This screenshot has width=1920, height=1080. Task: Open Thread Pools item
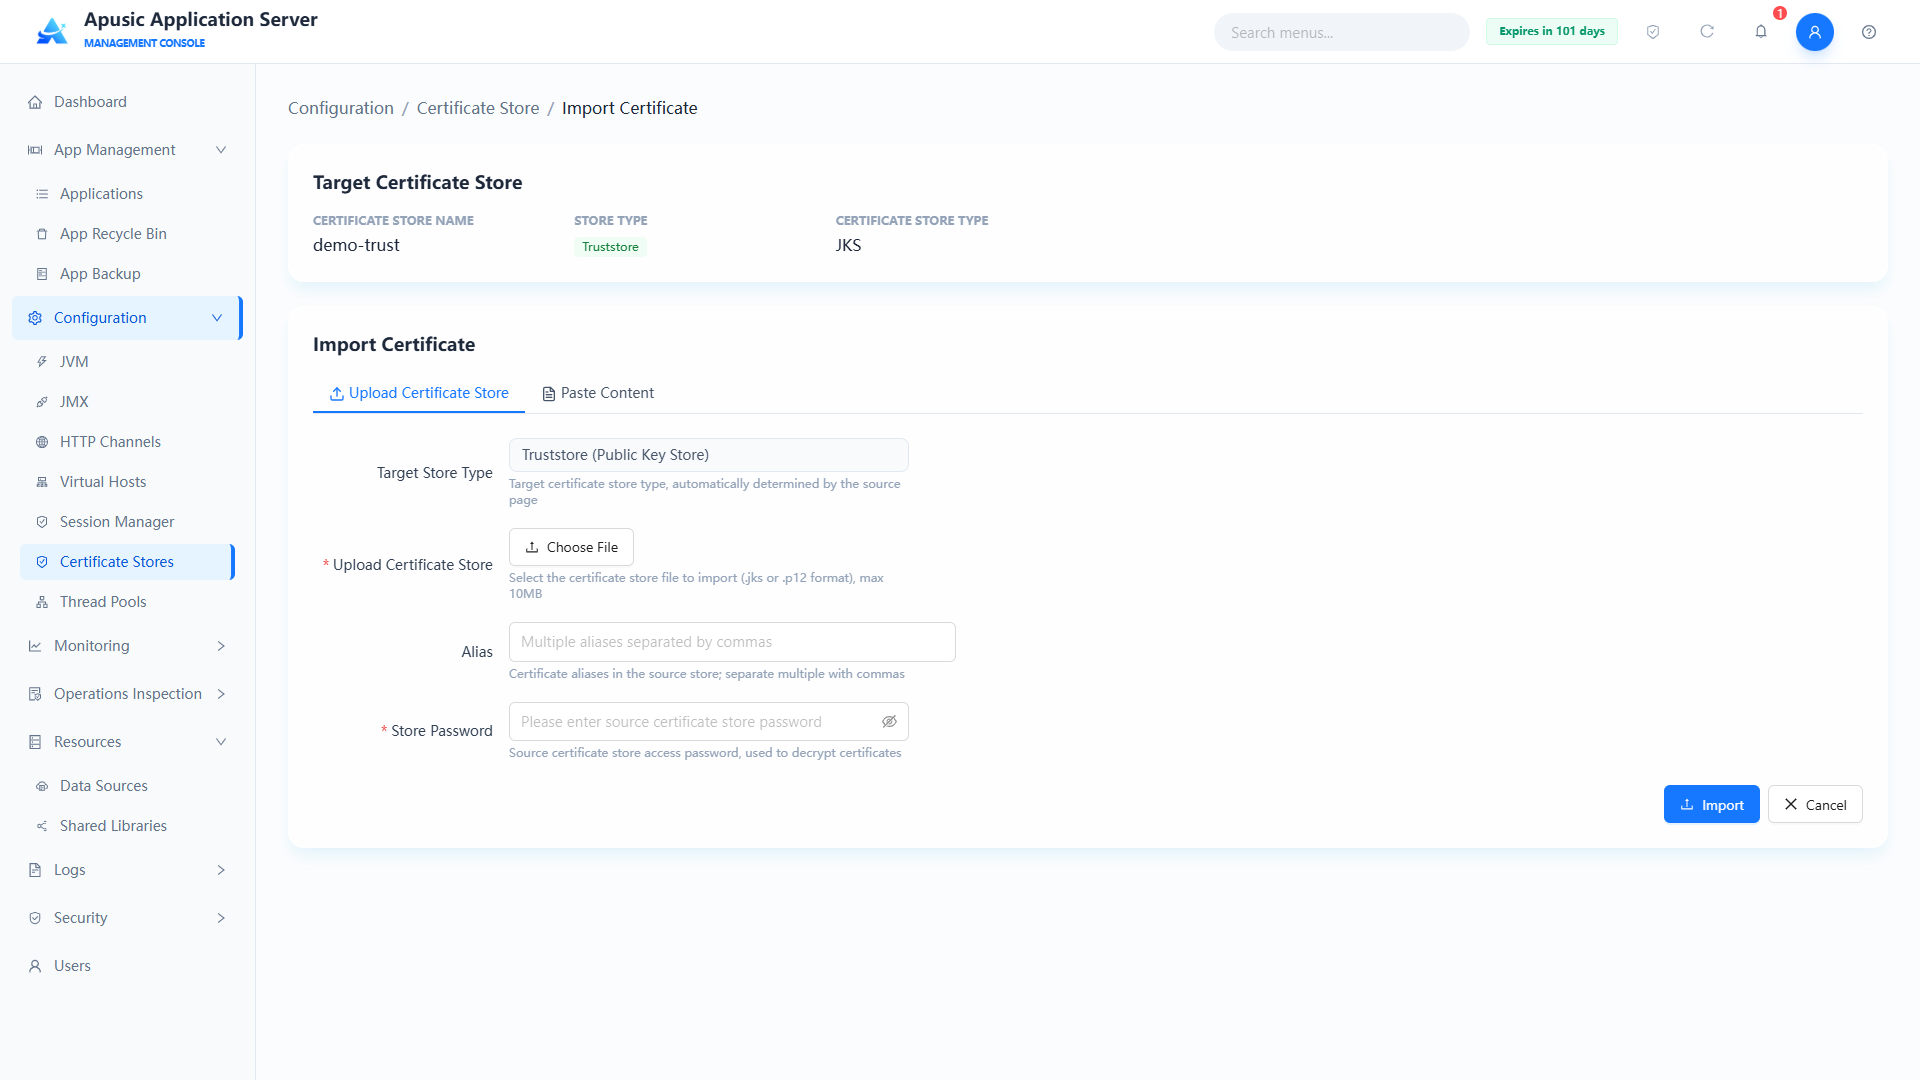point(128,602)
